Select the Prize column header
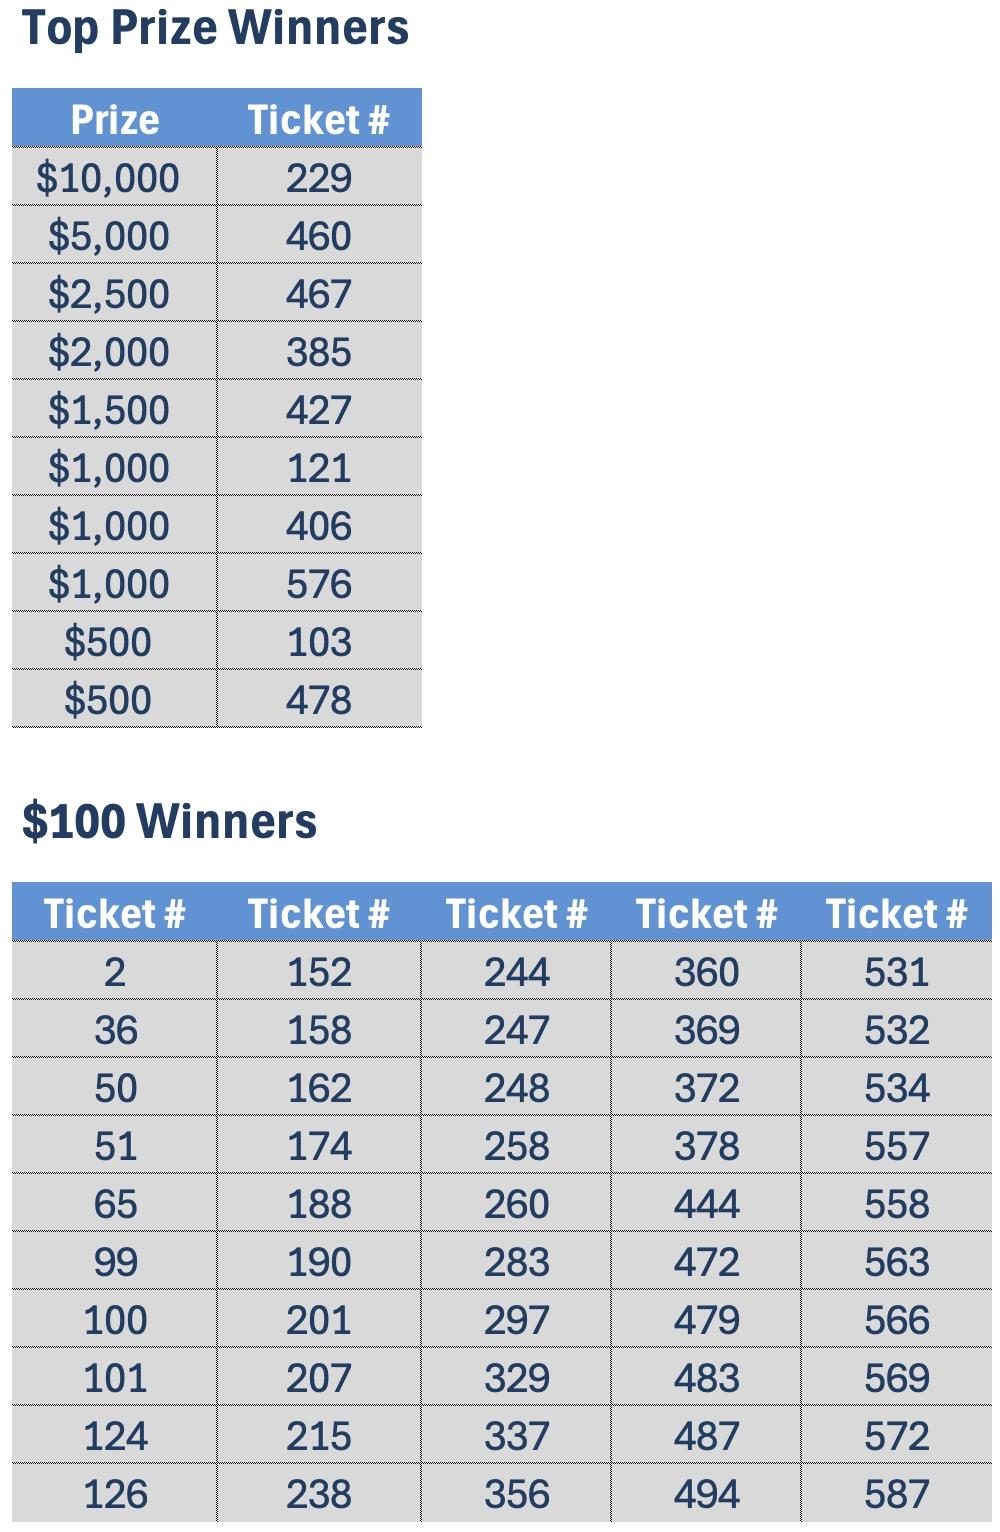Screen dimensions: 1000x1532 114,120
